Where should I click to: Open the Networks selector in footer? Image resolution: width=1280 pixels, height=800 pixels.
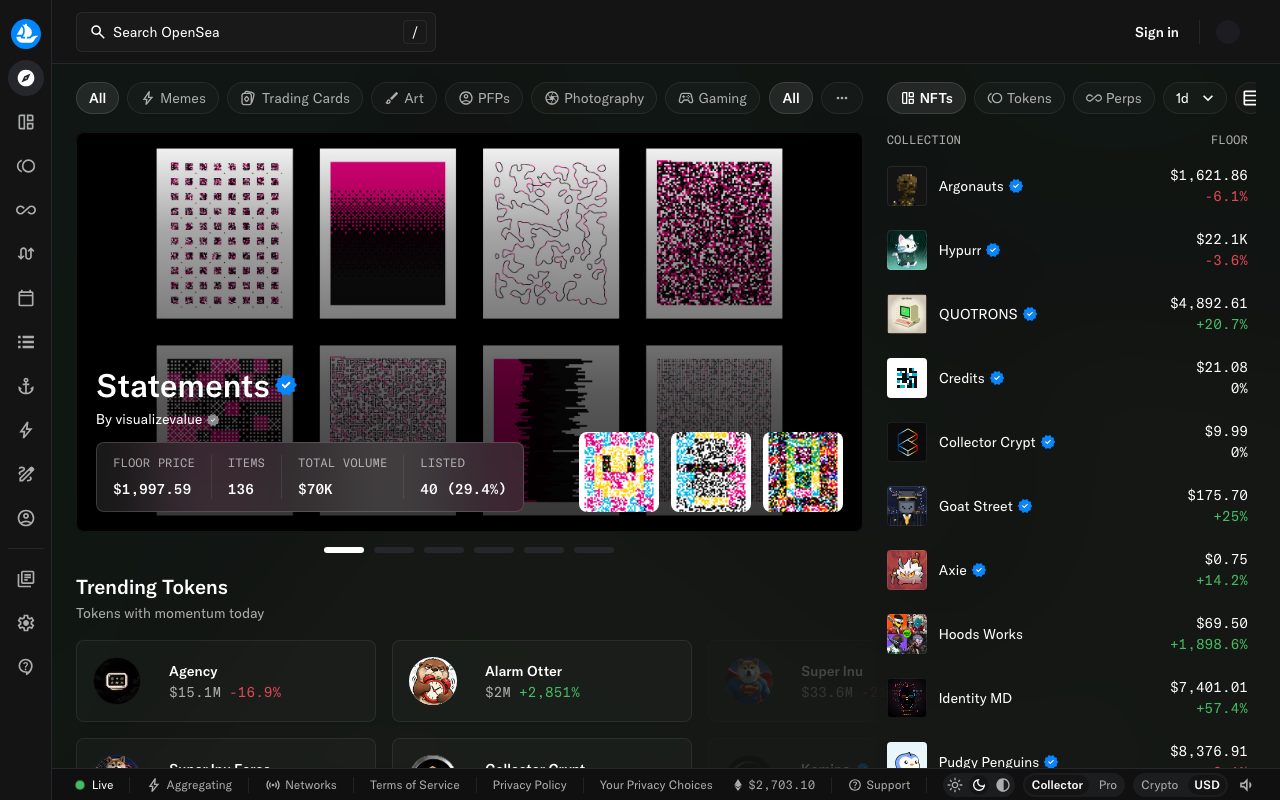click(x=301, y=785)
